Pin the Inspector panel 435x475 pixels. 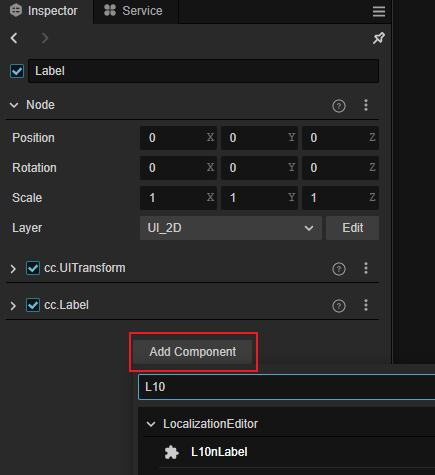379,38
